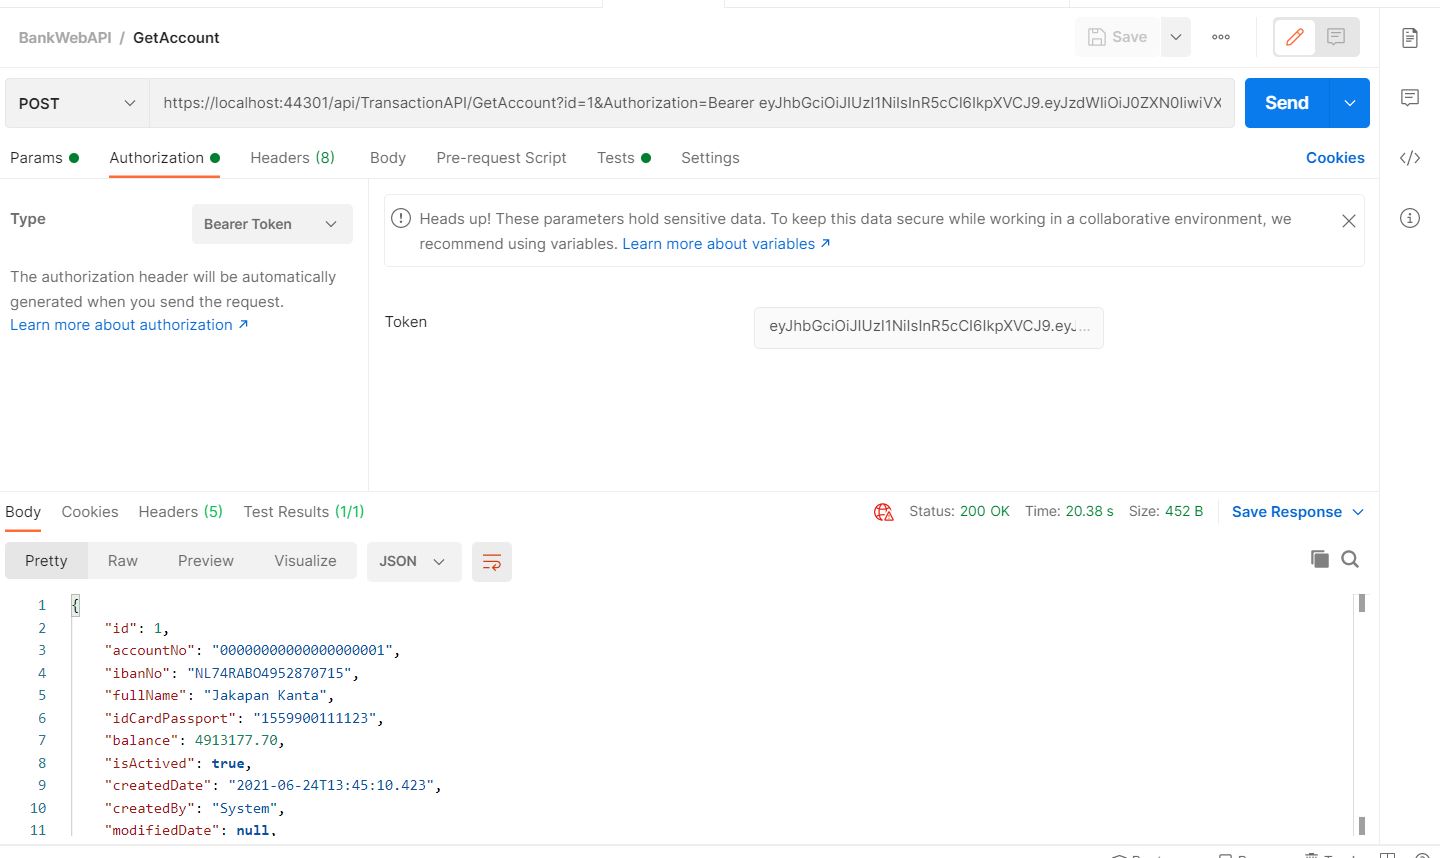Open the Documentation panel in the right sidebar
Screen dimensions: 1440x858
[x=1410, y=37]
